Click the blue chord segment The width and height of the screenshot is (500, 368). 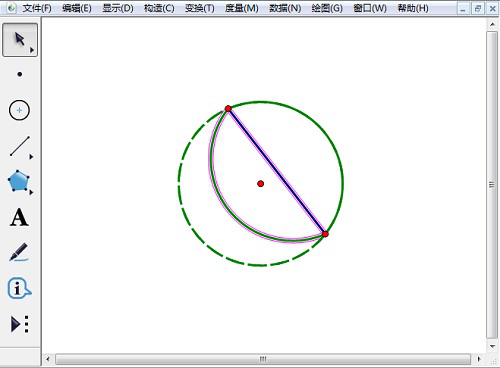[x=277, y=171]
